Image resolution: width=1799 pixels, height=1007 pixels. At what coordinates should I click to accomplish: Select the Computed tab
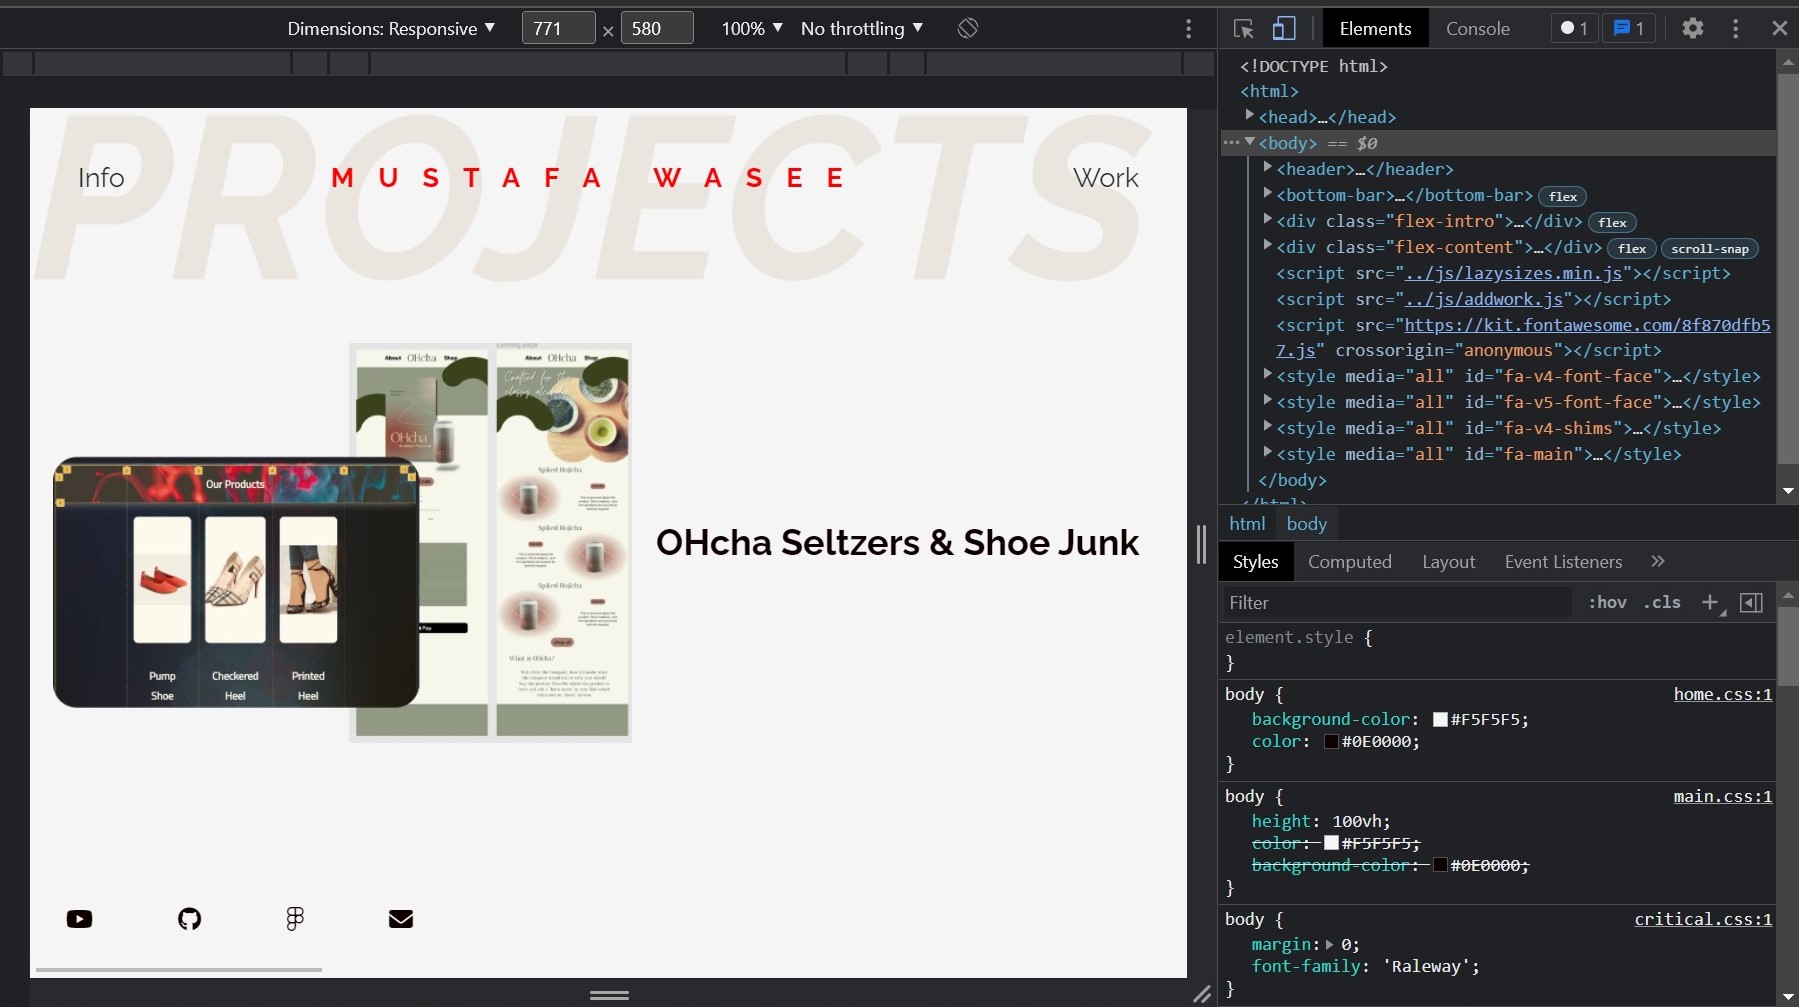1349,561
